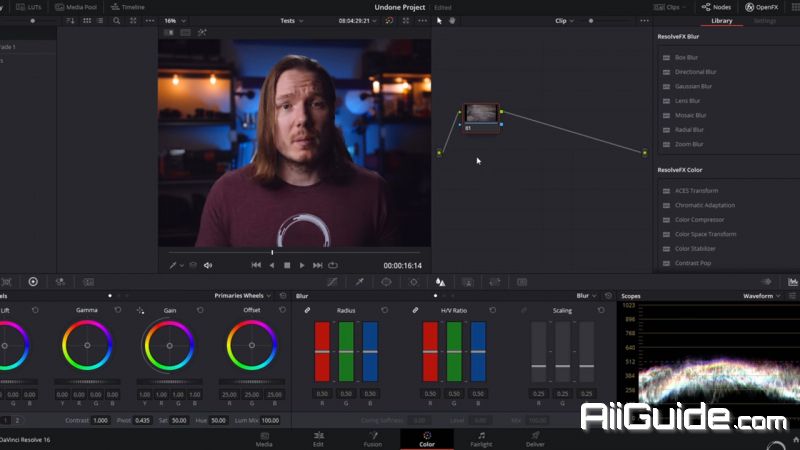Open the timecode display dropdown above viewer

point(357,21)
